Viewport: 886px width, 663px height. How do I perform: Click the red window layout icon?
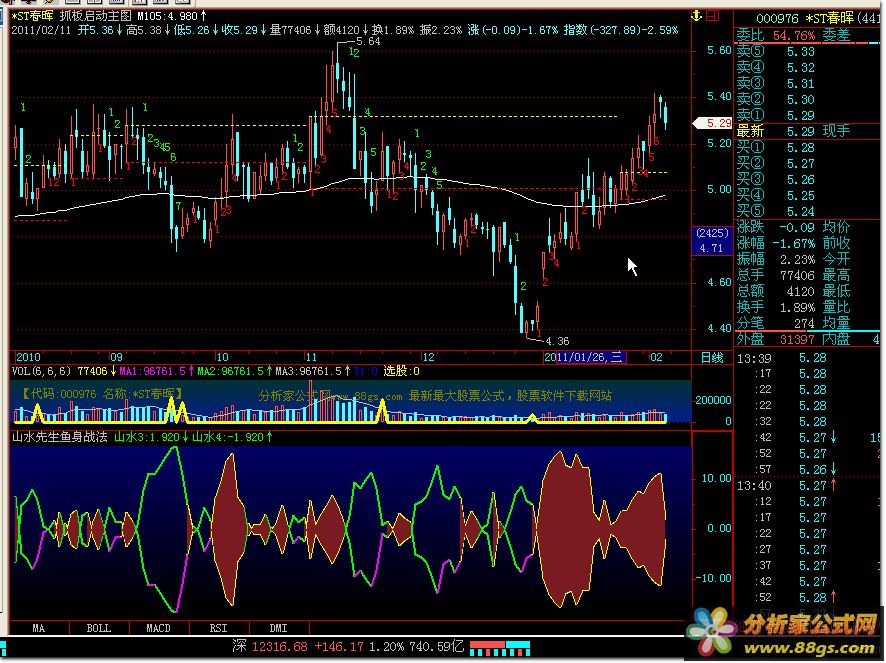click(x=714, y=16)
